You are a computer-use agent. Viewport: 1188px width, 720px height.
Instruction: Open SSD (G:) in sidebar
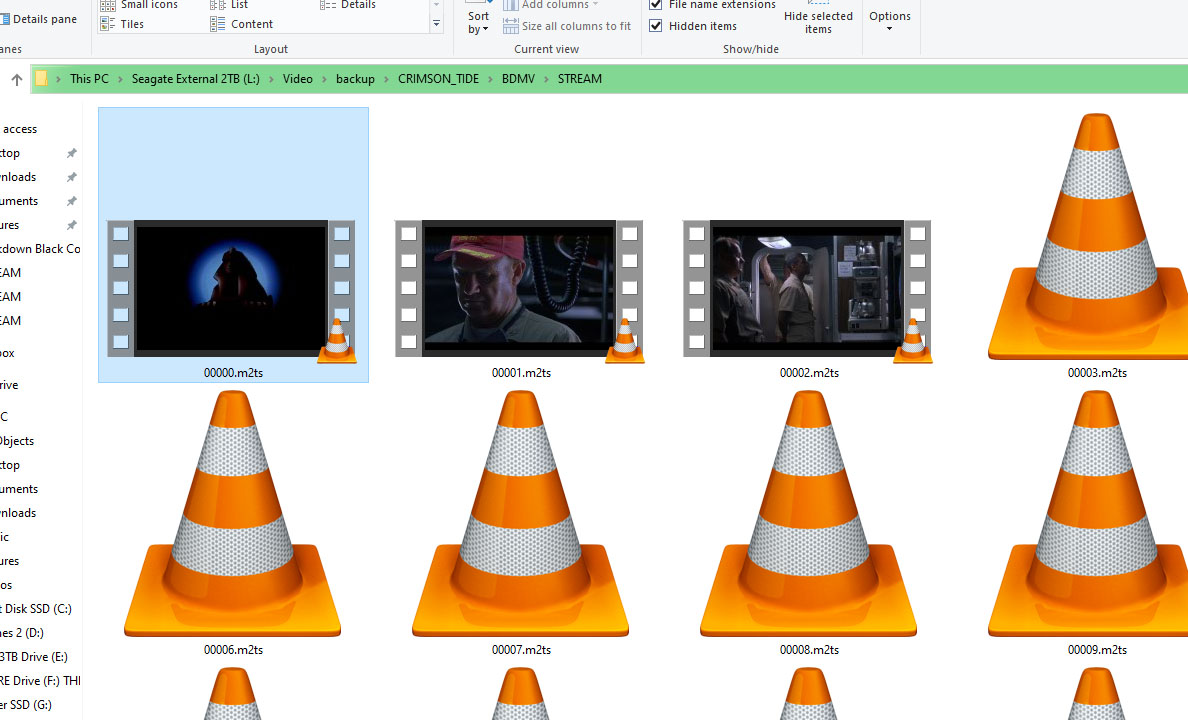click(27, 705)
